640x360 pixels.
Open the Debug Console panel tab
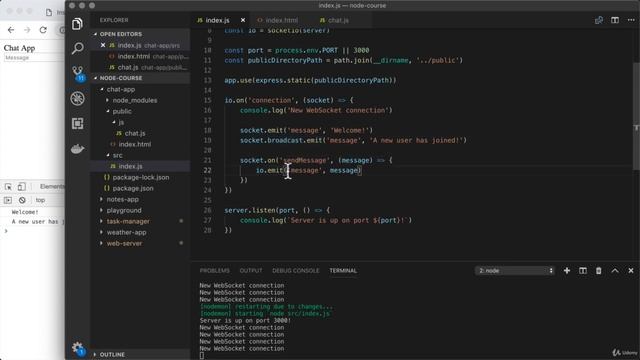[x=296, y=271]
